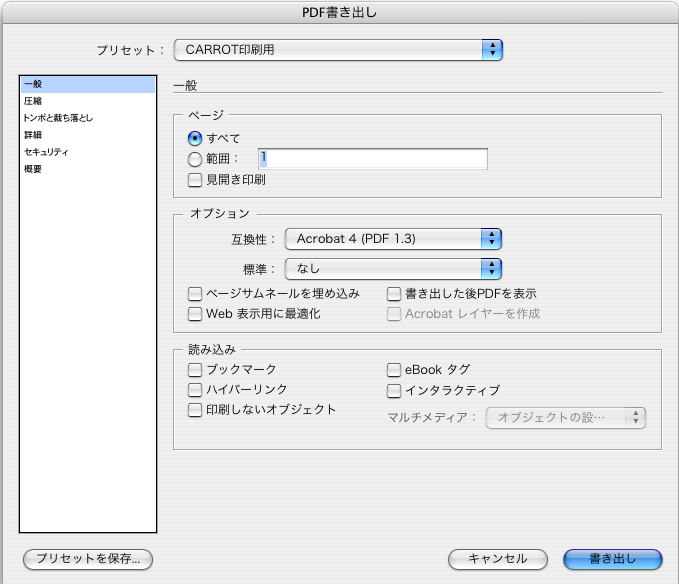Enable ブックマーク checkbox

195,370
